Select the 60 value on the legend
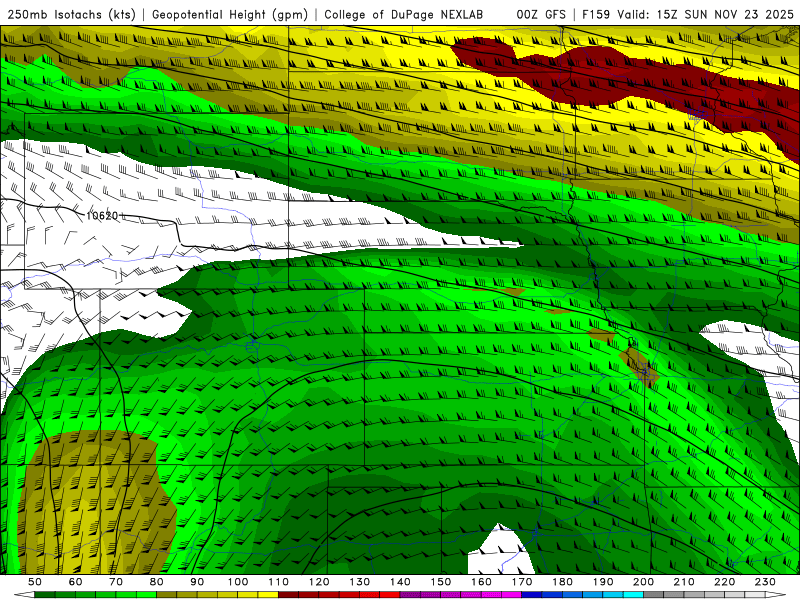 click(x=75, y=582)
